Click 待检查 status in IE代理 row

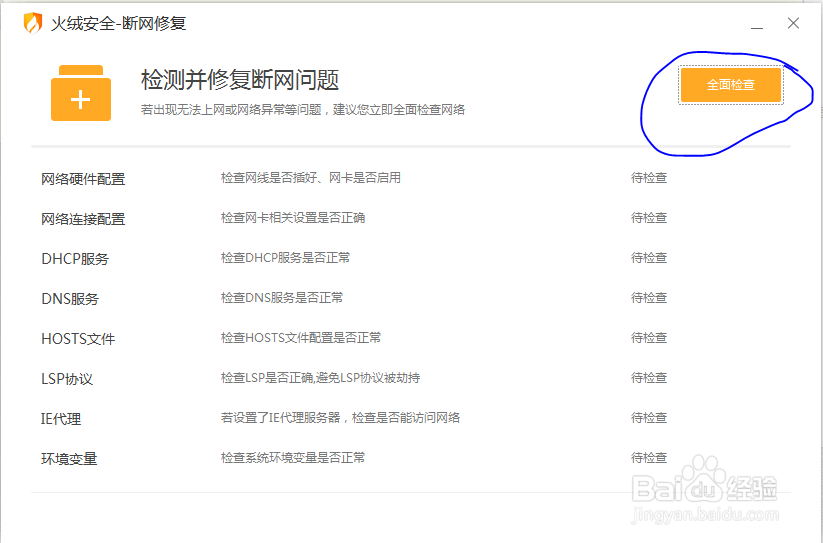[649, 418]
